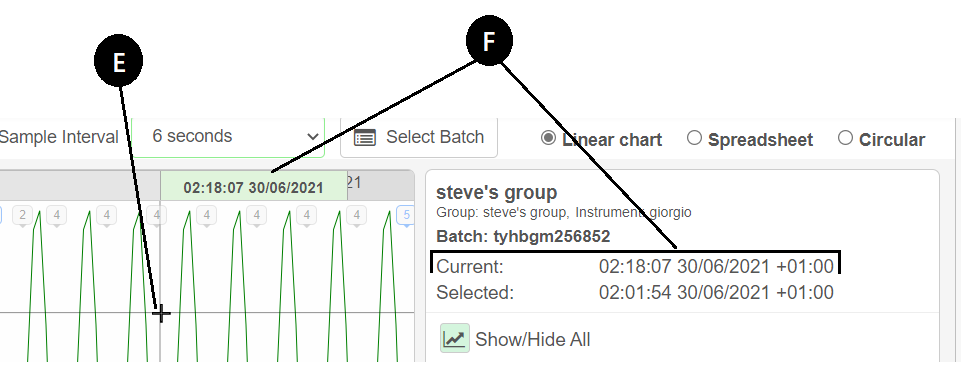Click the steve's group heading
Image resolution: width=966 pixels, height=366 pixels.
497,192
